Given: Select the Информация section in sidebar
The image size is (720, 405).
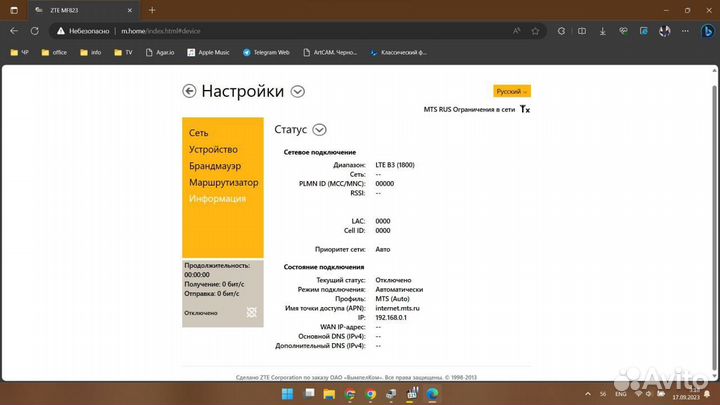Looking at the screenshot, I should pyautogui.click(x=217, y=199).
